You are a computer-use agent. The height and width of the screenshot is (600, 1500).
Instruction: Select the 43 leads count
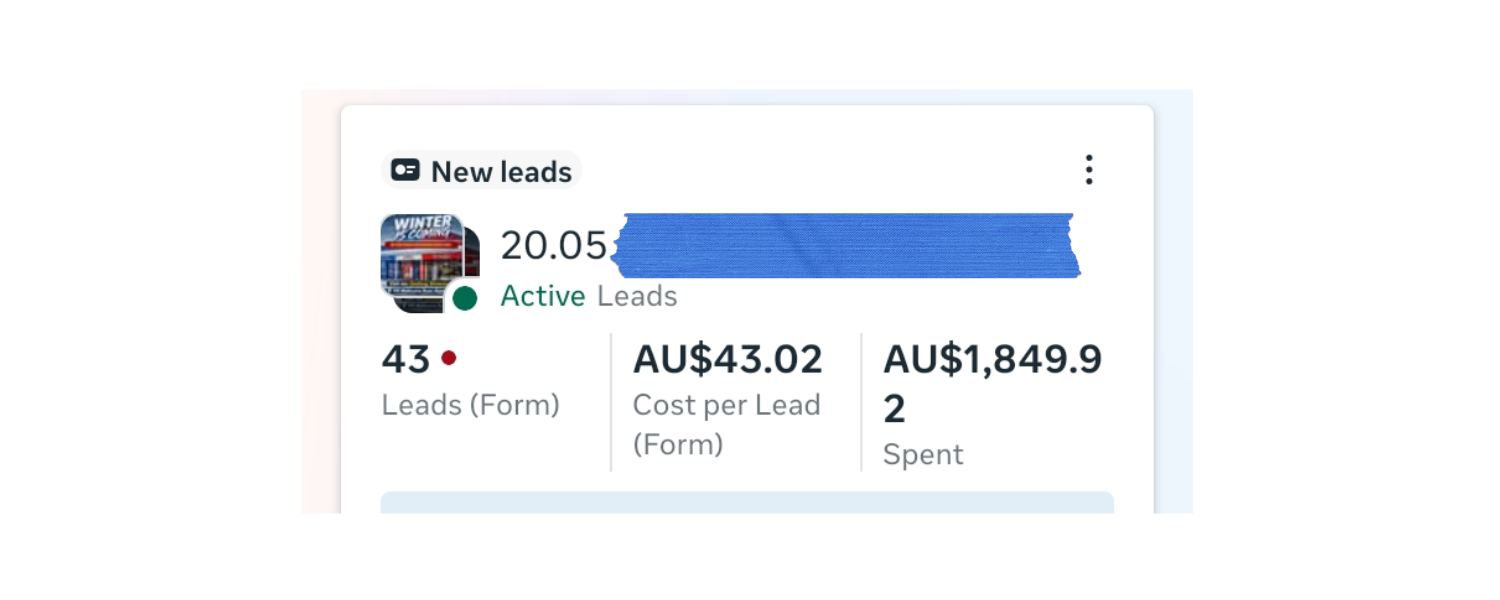click(x=405, y=358)
